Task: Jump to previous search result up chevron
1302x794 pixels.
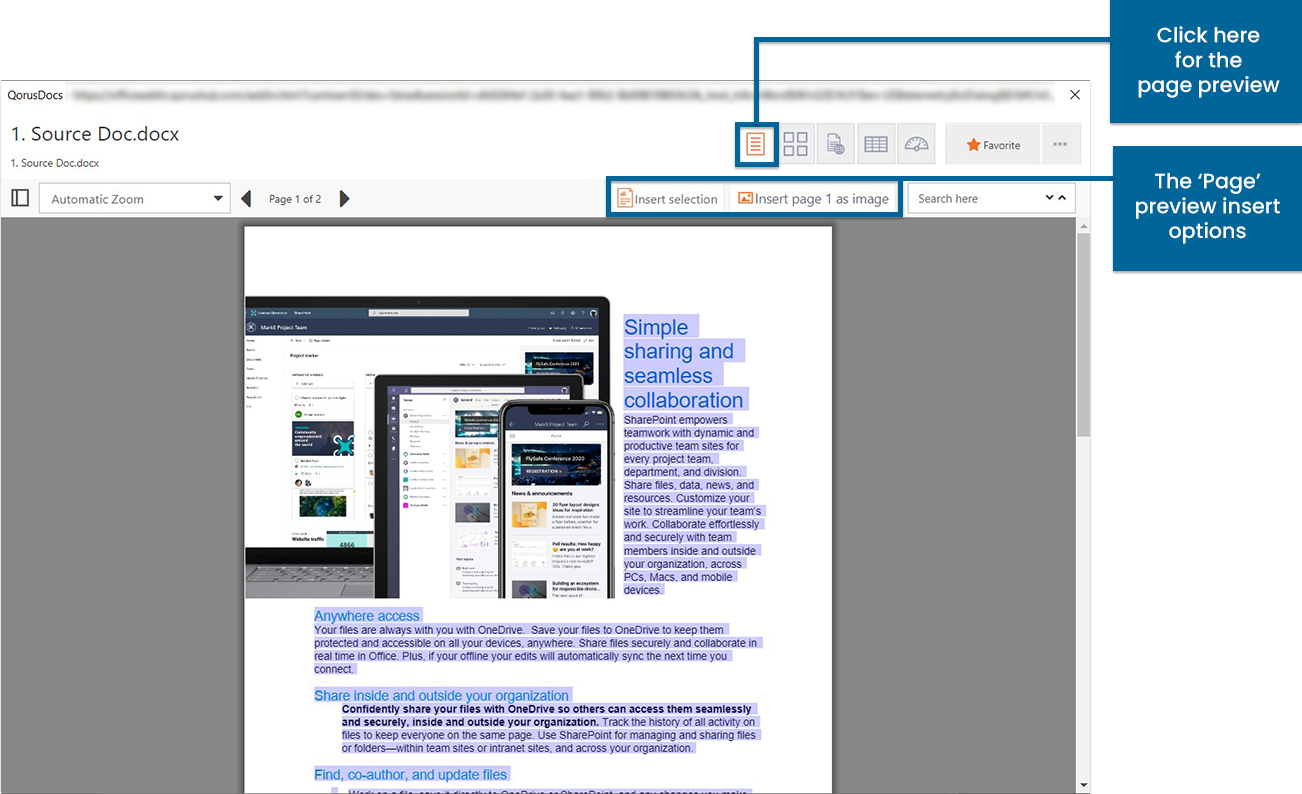Action: [1062, 198]
